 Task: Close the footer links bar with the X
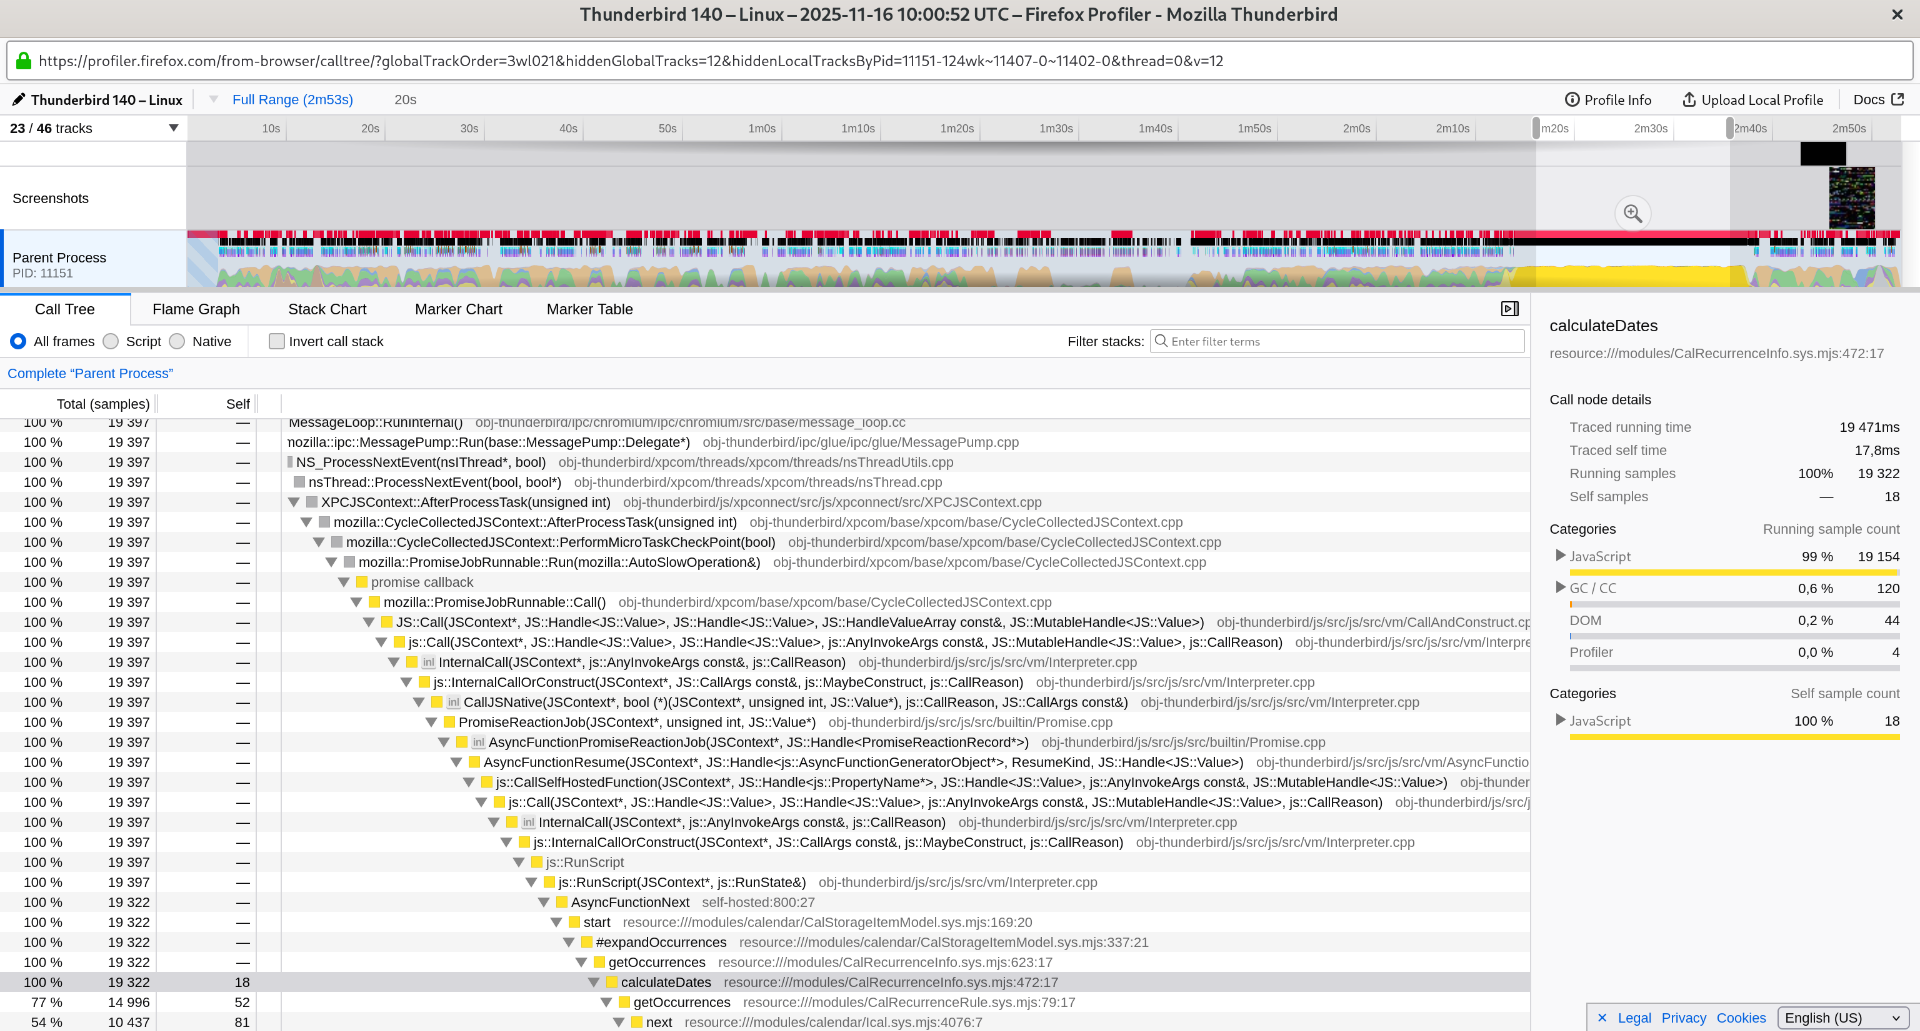tap(1602, 1018)
